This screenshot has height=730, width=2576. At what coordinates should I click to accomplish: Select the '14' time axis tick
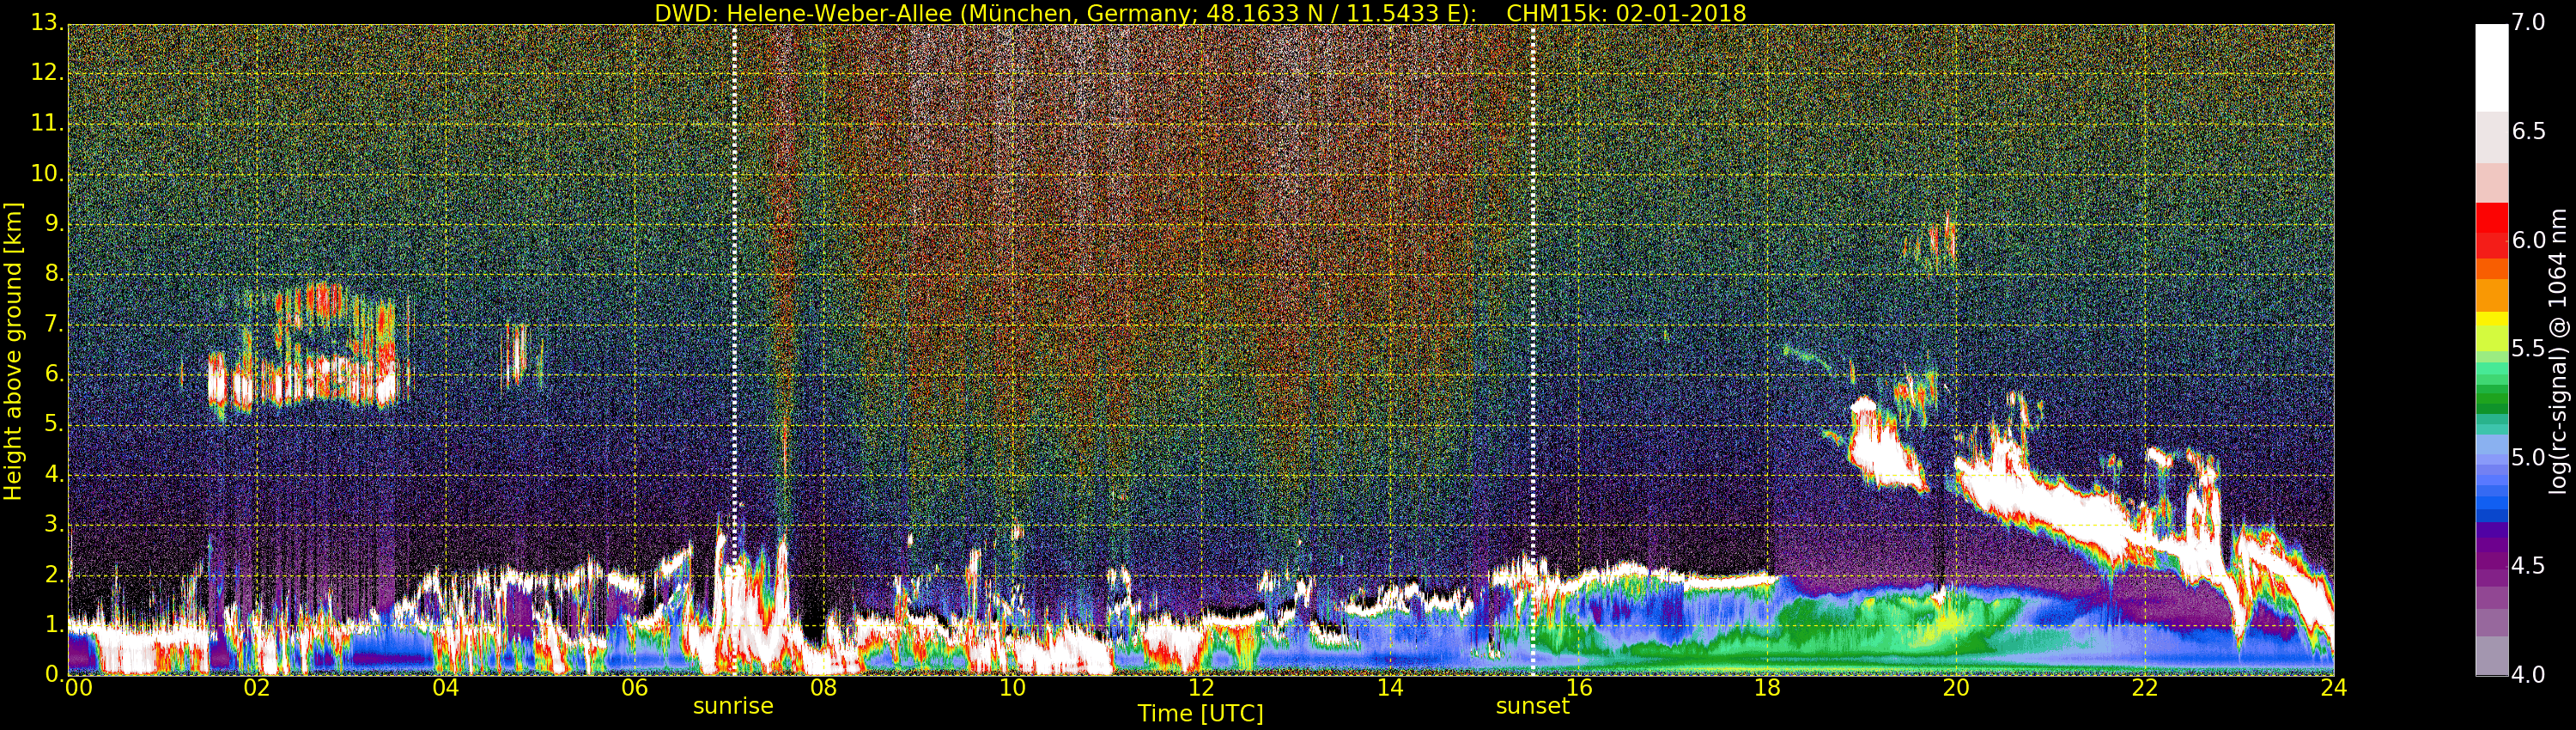(1390, 687)
